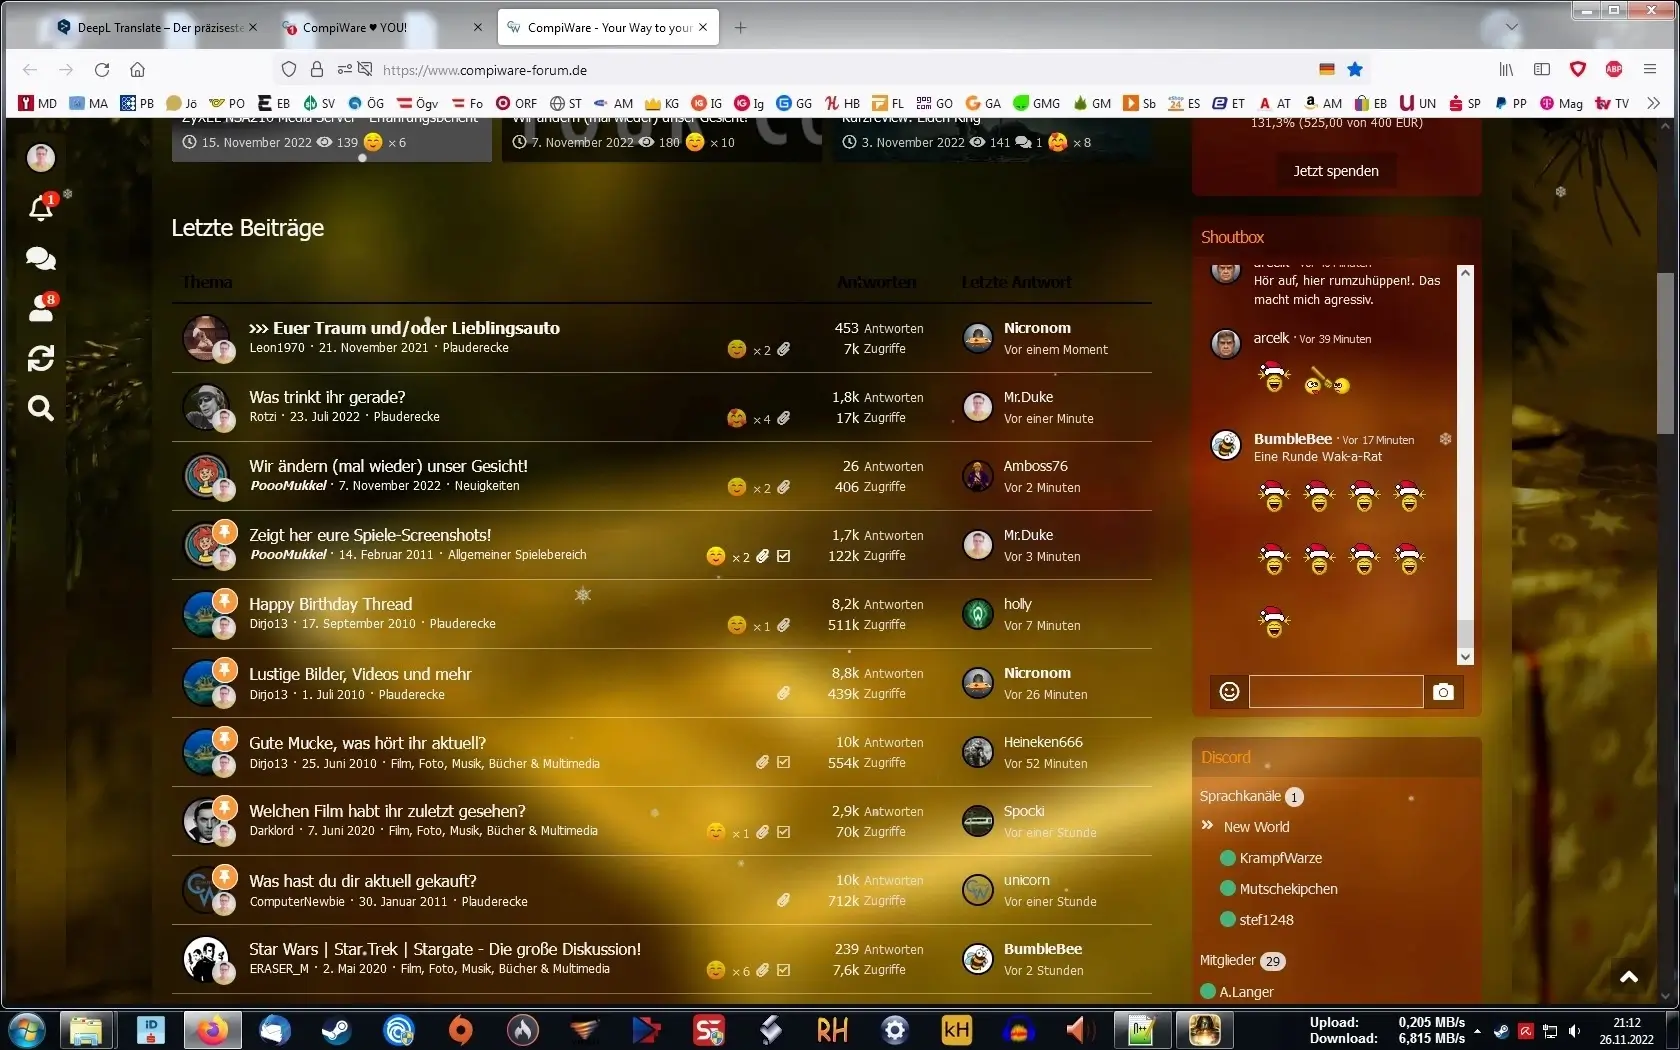Open the ORF bookmark
Screen dimensions: 1680x1050
click(x=516, y=103)
